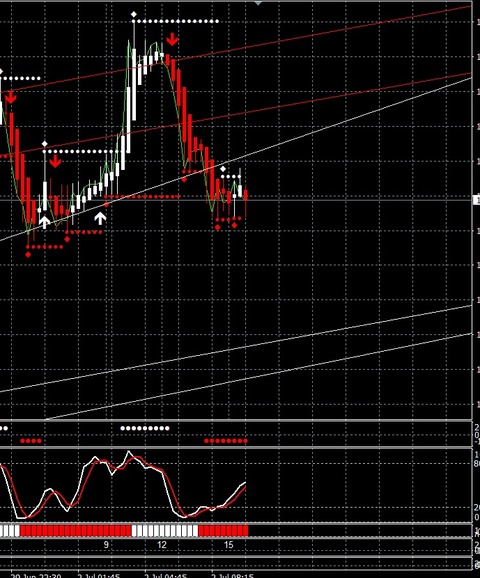Click the "15" label under histogram

point(229,545)
